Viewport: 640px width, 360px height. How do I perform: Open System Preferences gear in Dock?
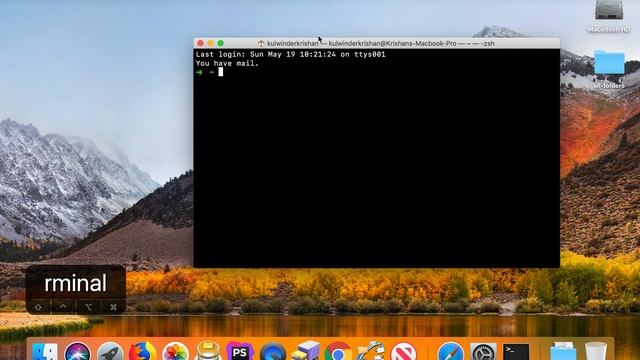tap(483, 352)
